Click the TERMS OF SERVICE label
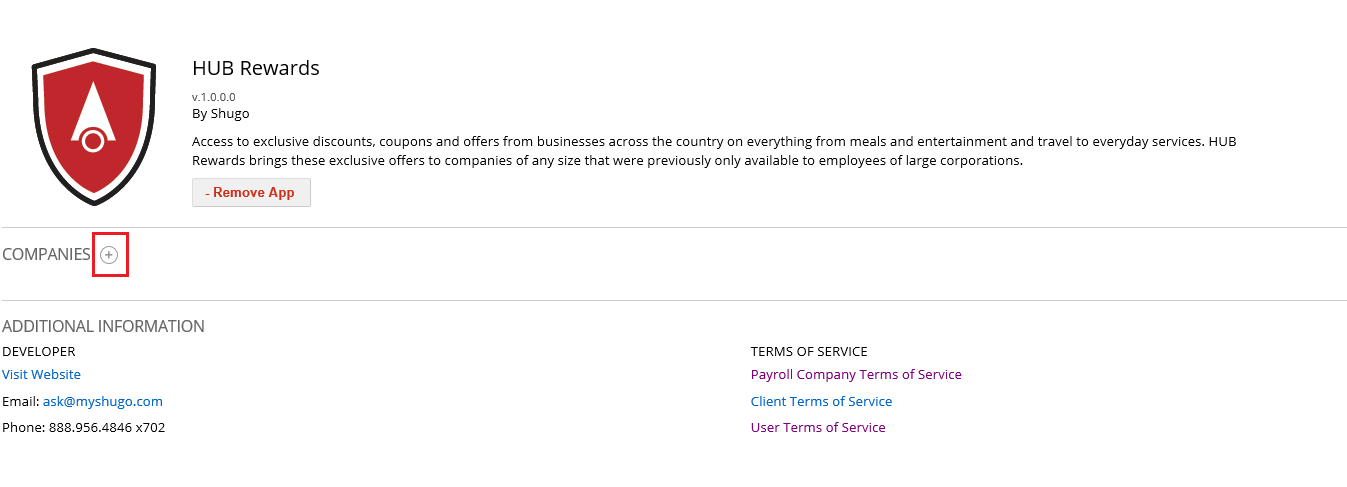The height and width of the screenshot is (487, 1347). (x=808, y=351)
